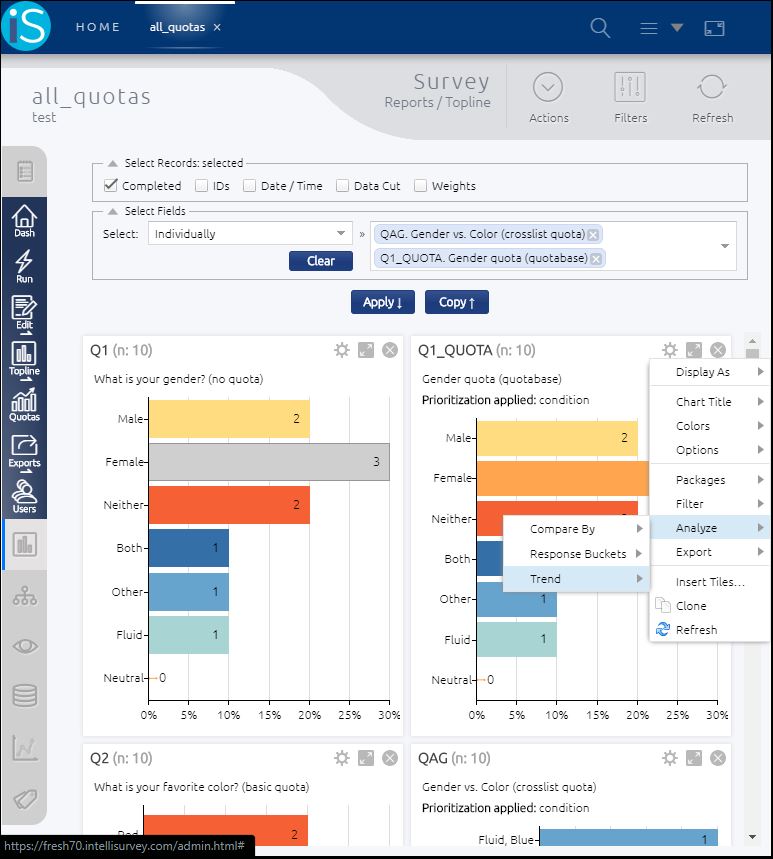
Task: Click the gear icon on Q1 tile
Action: (x=342, y=350)
